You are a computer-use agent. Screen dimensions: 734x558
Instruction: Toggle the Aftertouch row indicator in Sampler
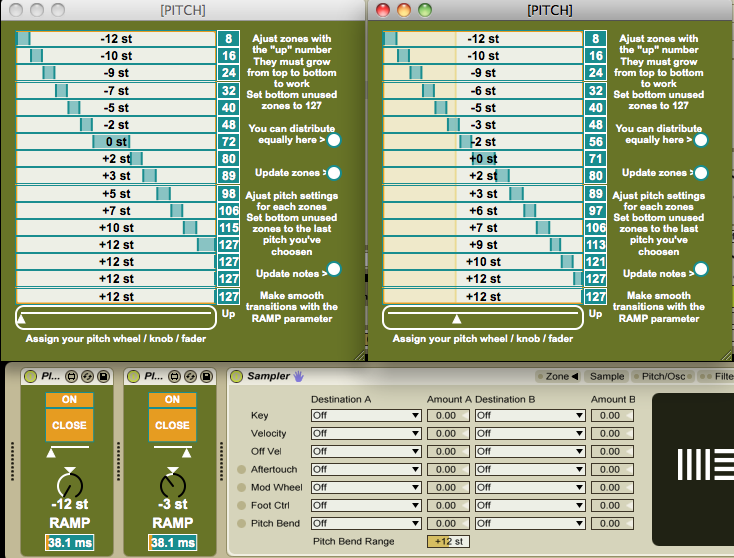pyautogui.click(x=240, y=470)
